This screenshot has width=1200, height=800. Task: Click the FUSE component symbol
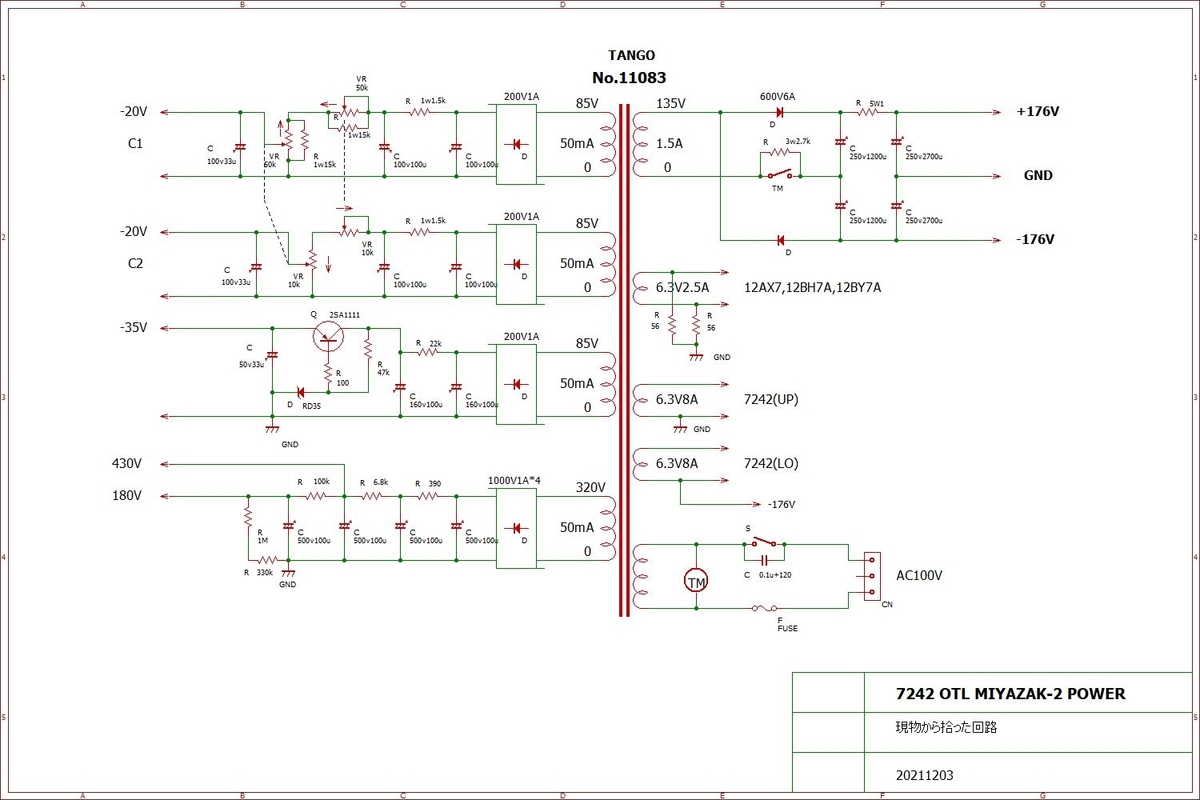point(766,608)
